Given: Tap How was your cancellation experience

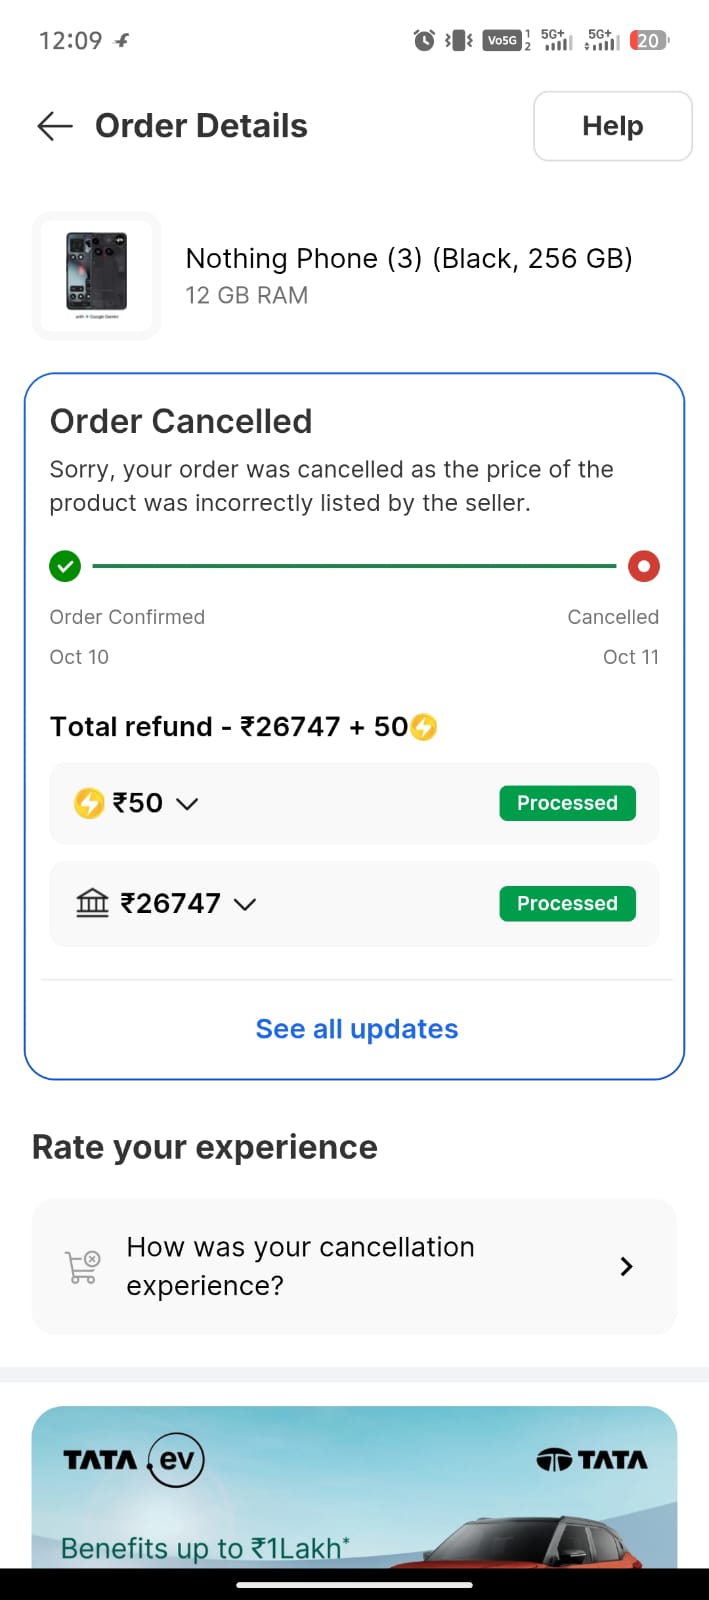Looking at the screenshot, I should pos(300,1266).
